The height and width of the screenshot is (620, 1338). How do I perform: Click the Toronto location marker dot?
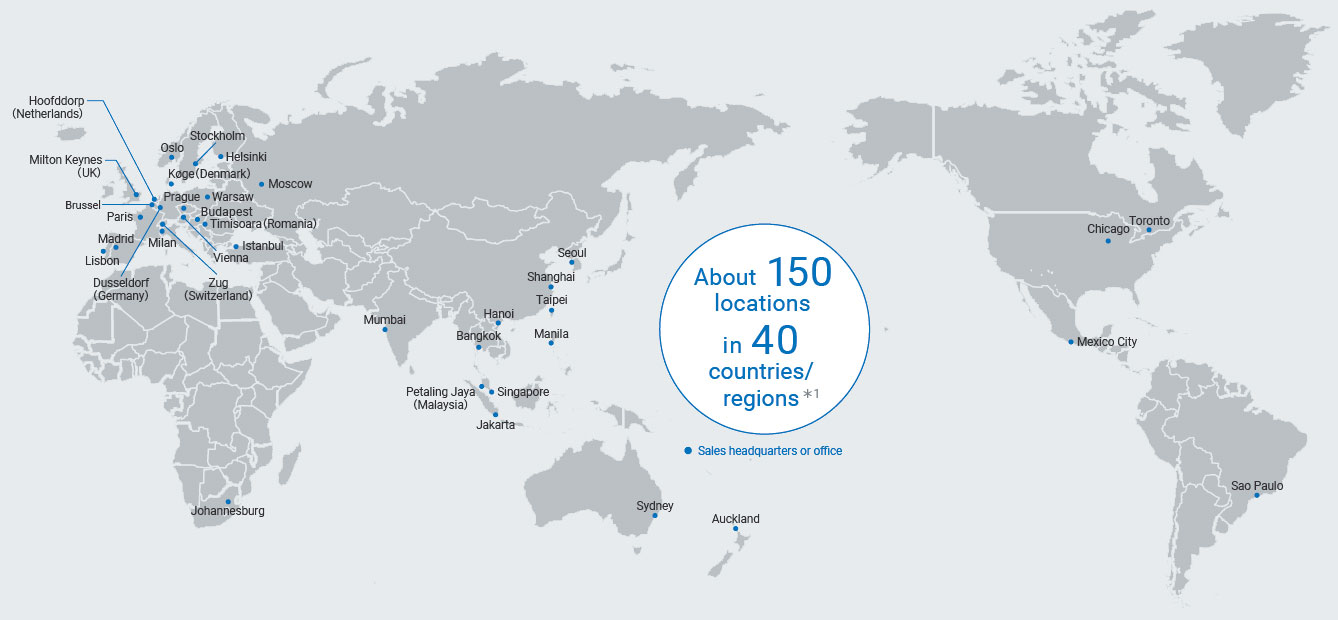click(1149, 231)
